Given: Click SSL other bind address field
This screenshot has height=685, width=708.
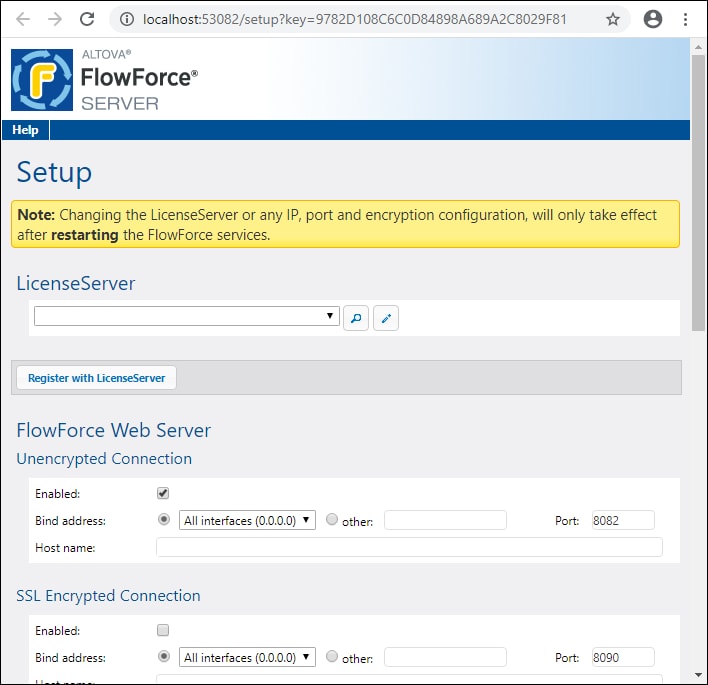Looking at the screenshot, I should point(445,657).
